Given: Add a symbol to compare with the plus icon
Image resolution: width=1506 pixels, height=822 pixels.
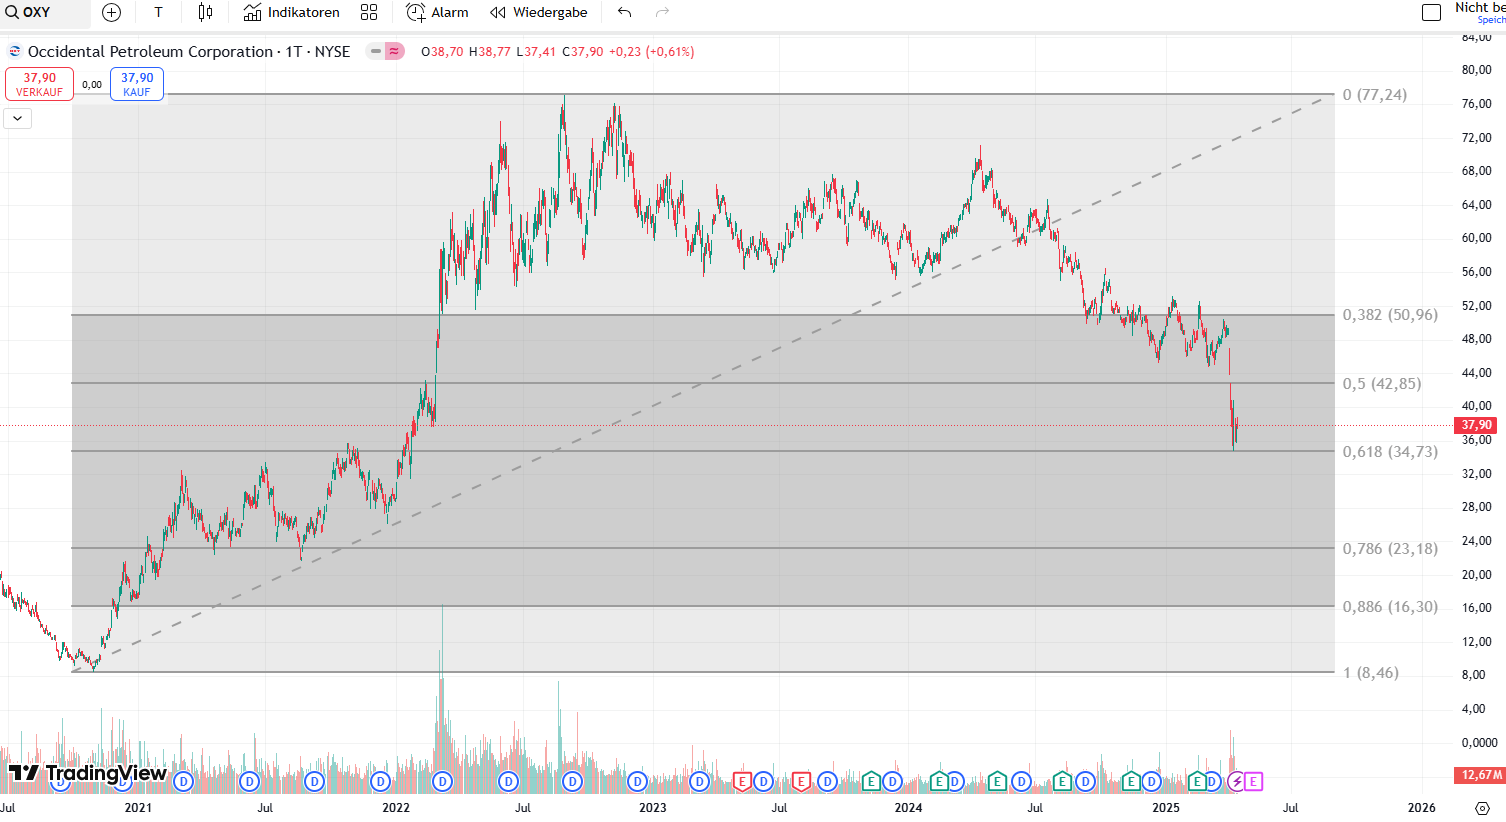Looking at the screenshot, I should [112, 12].
